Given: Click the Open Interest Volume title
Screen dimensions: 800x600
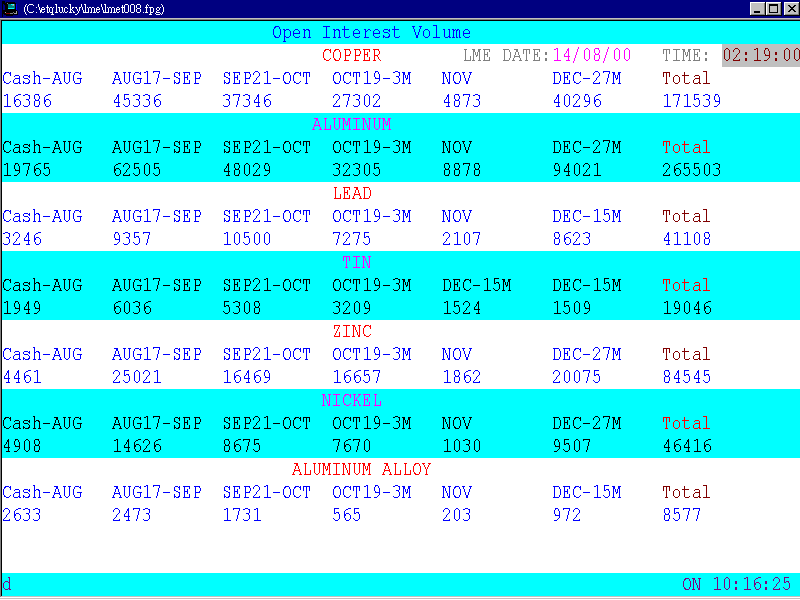Looking at the screenshot, I should tap(371, 31).
